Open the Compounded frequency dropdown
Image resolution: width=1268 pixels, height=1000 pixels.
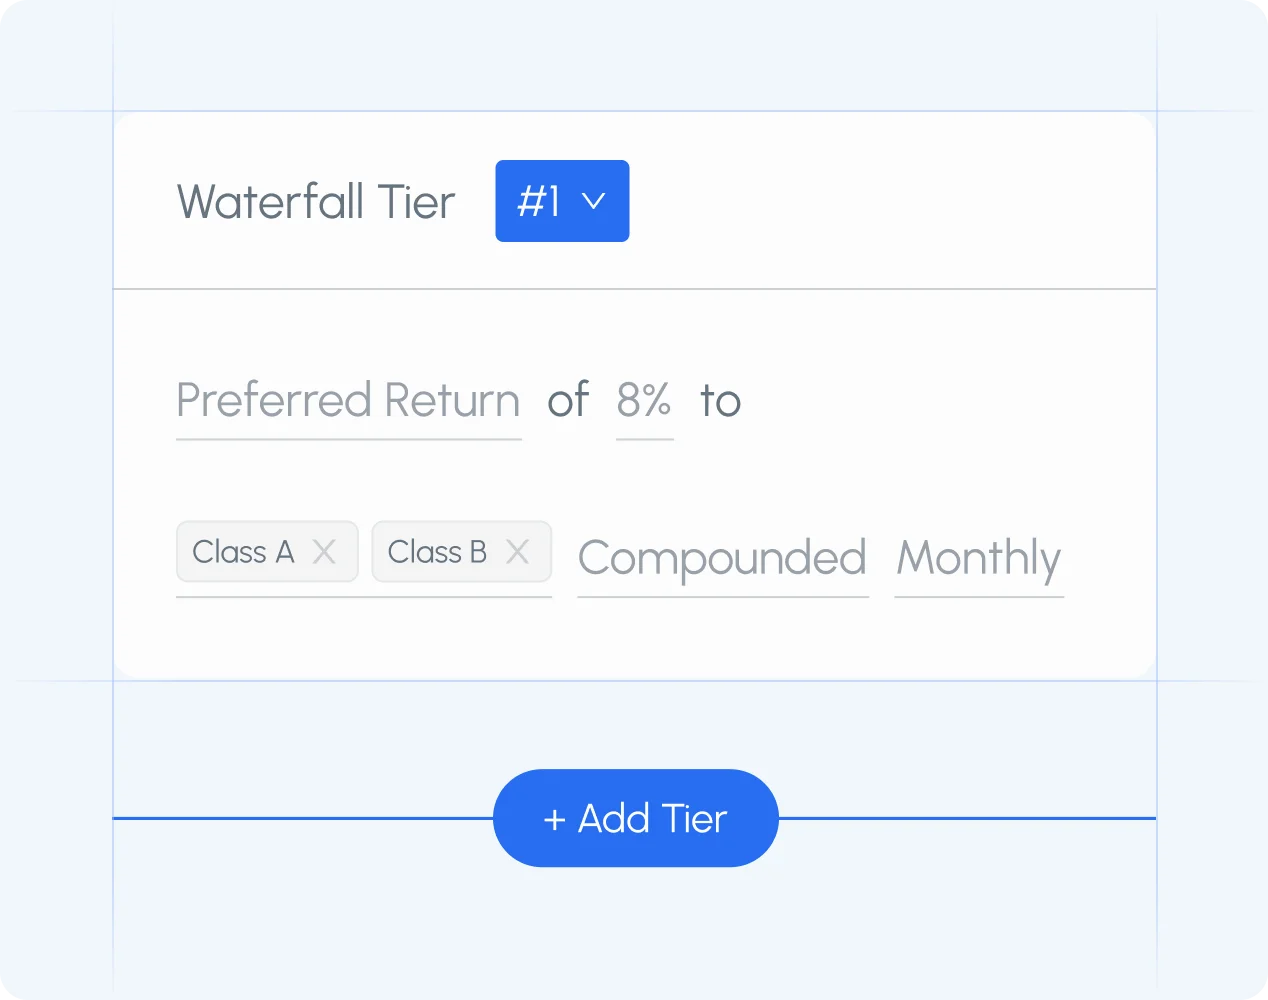point(722,559)
